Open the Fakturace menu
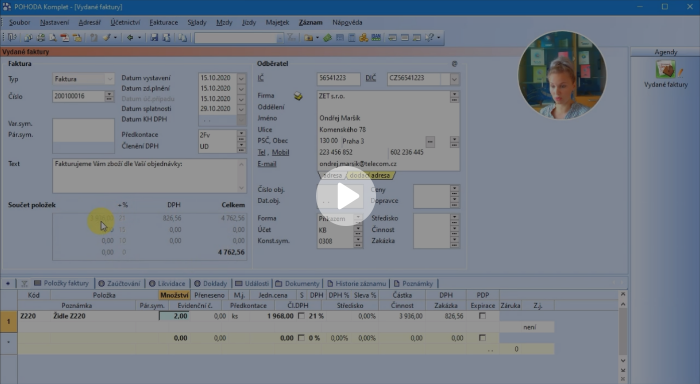 click(x=163, y=22)
